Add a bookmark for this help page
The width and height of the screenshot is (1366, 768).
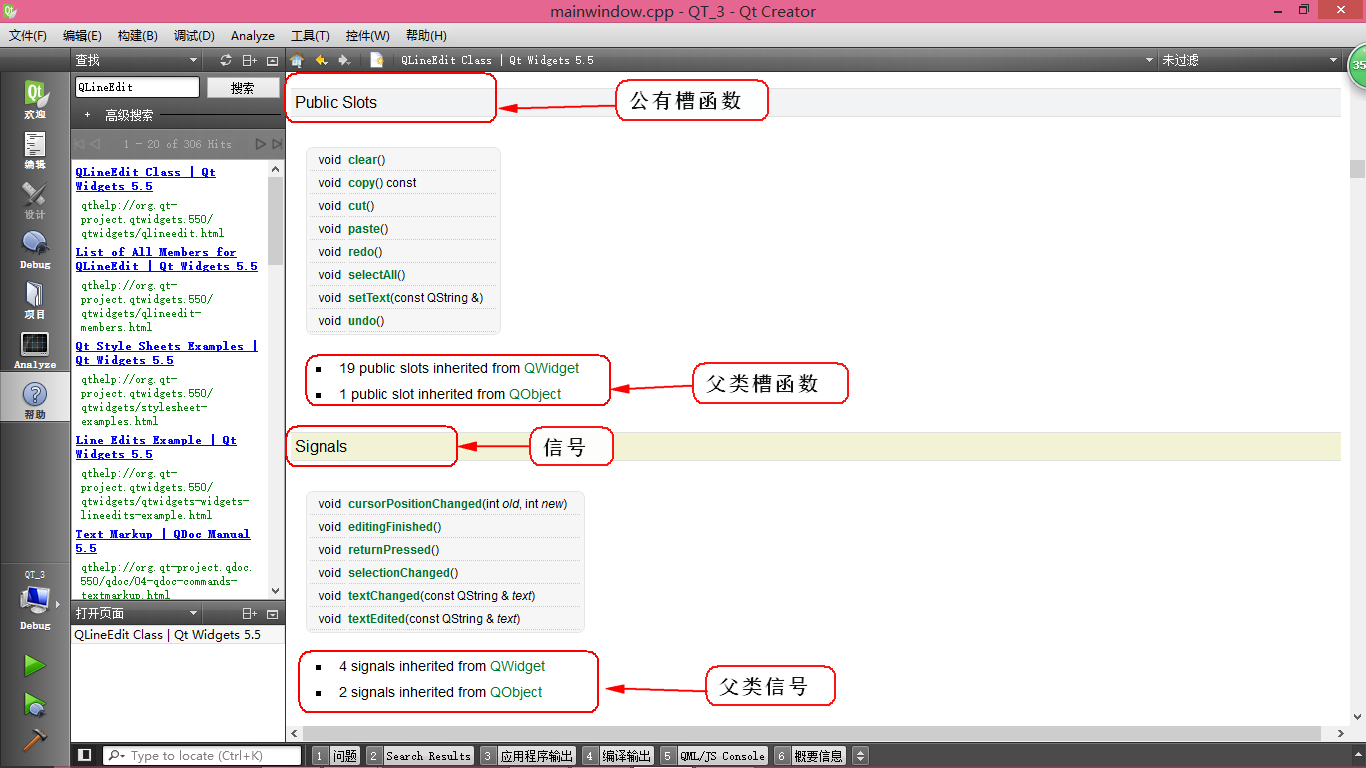click(x=377, y=60)
